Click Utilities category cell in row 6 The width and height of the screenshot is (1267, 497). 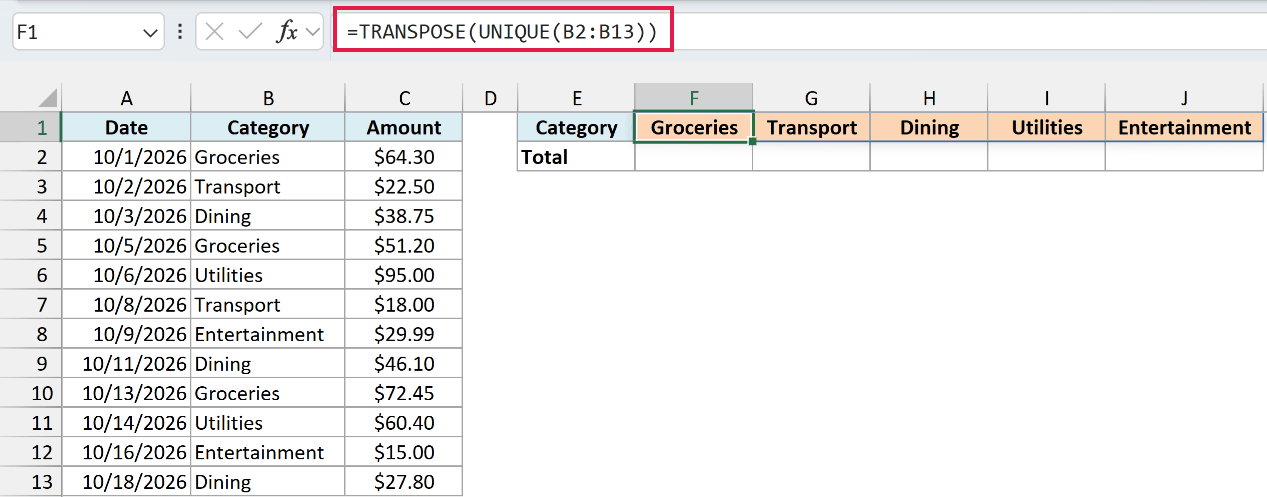[268, 275]
